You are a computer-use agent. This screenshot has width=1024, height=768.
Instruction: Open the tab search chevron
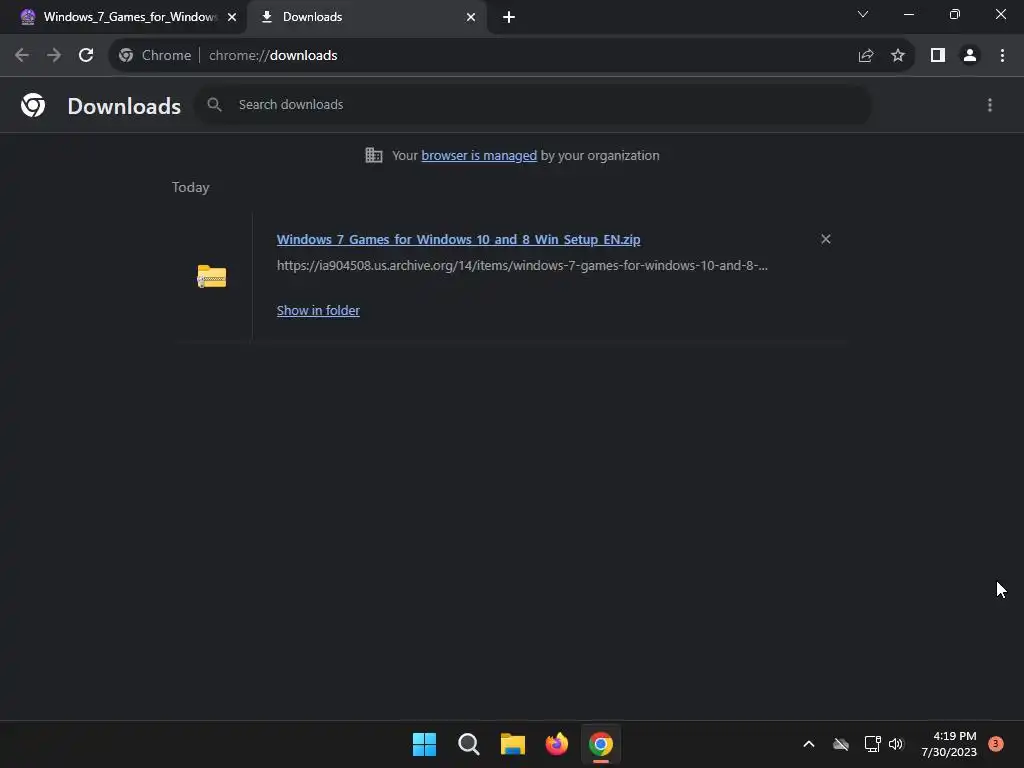[x=863, y=14]
